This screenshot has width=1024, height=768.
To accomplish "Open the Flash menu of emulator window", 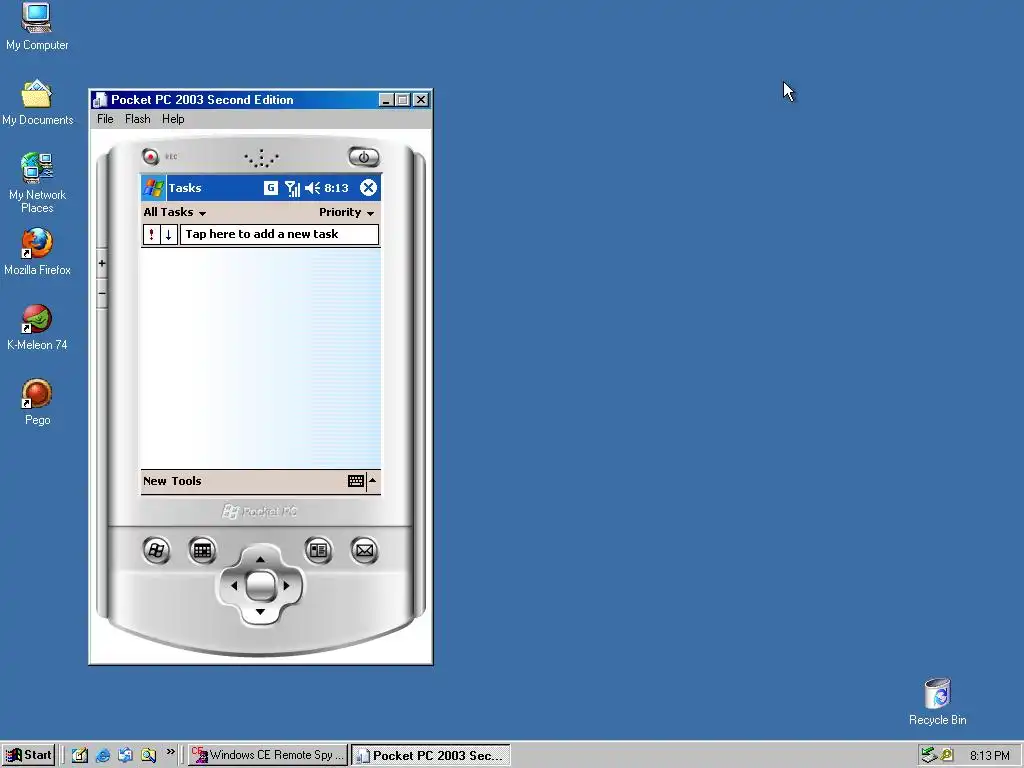I will click(x=138, y=119).
